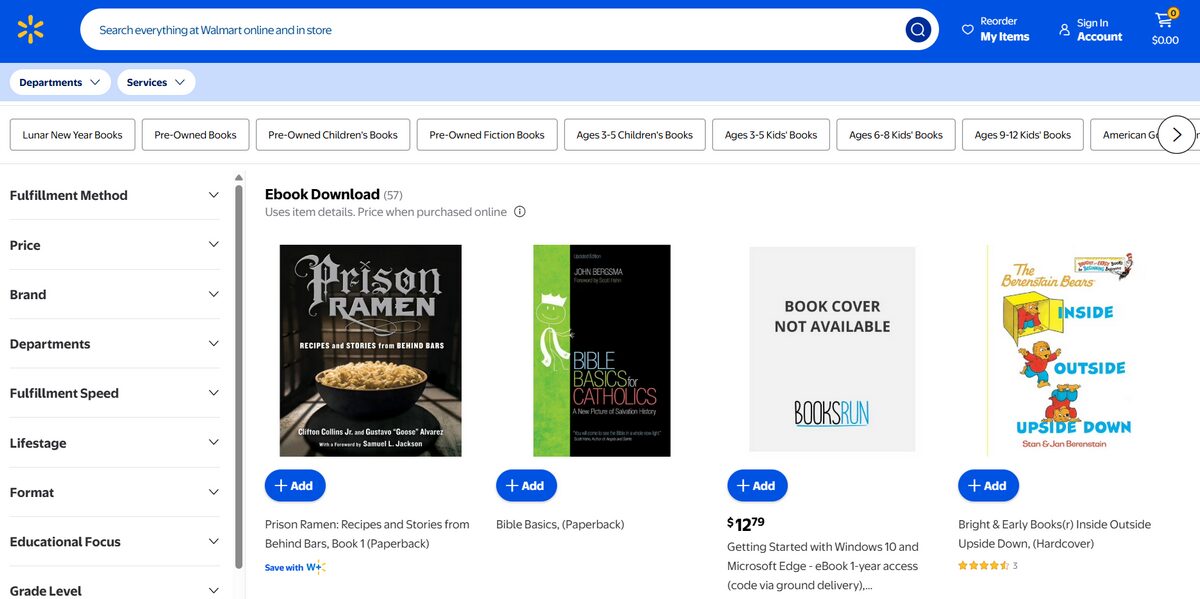The image size is (1200, 599).
Task: Expand the Price filter
Action: 114,245
